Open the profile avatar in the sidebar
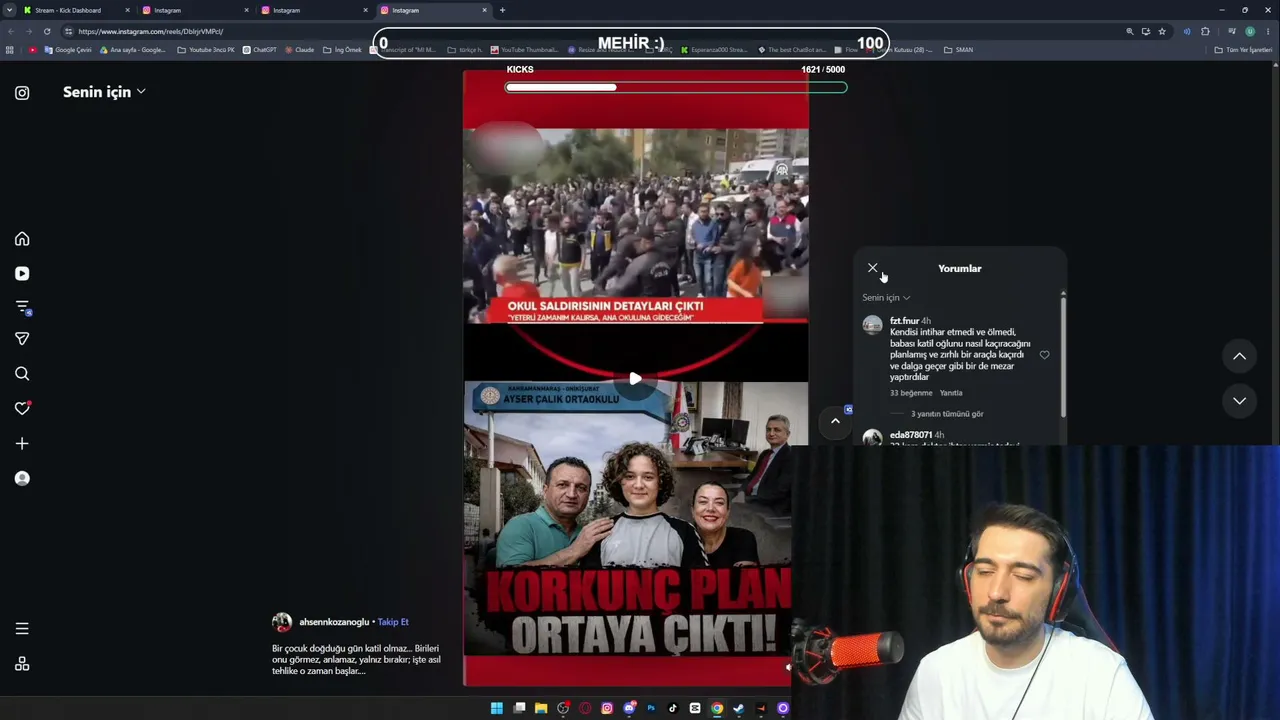Viewport: 1280px width, 720px height. [22, 478]
